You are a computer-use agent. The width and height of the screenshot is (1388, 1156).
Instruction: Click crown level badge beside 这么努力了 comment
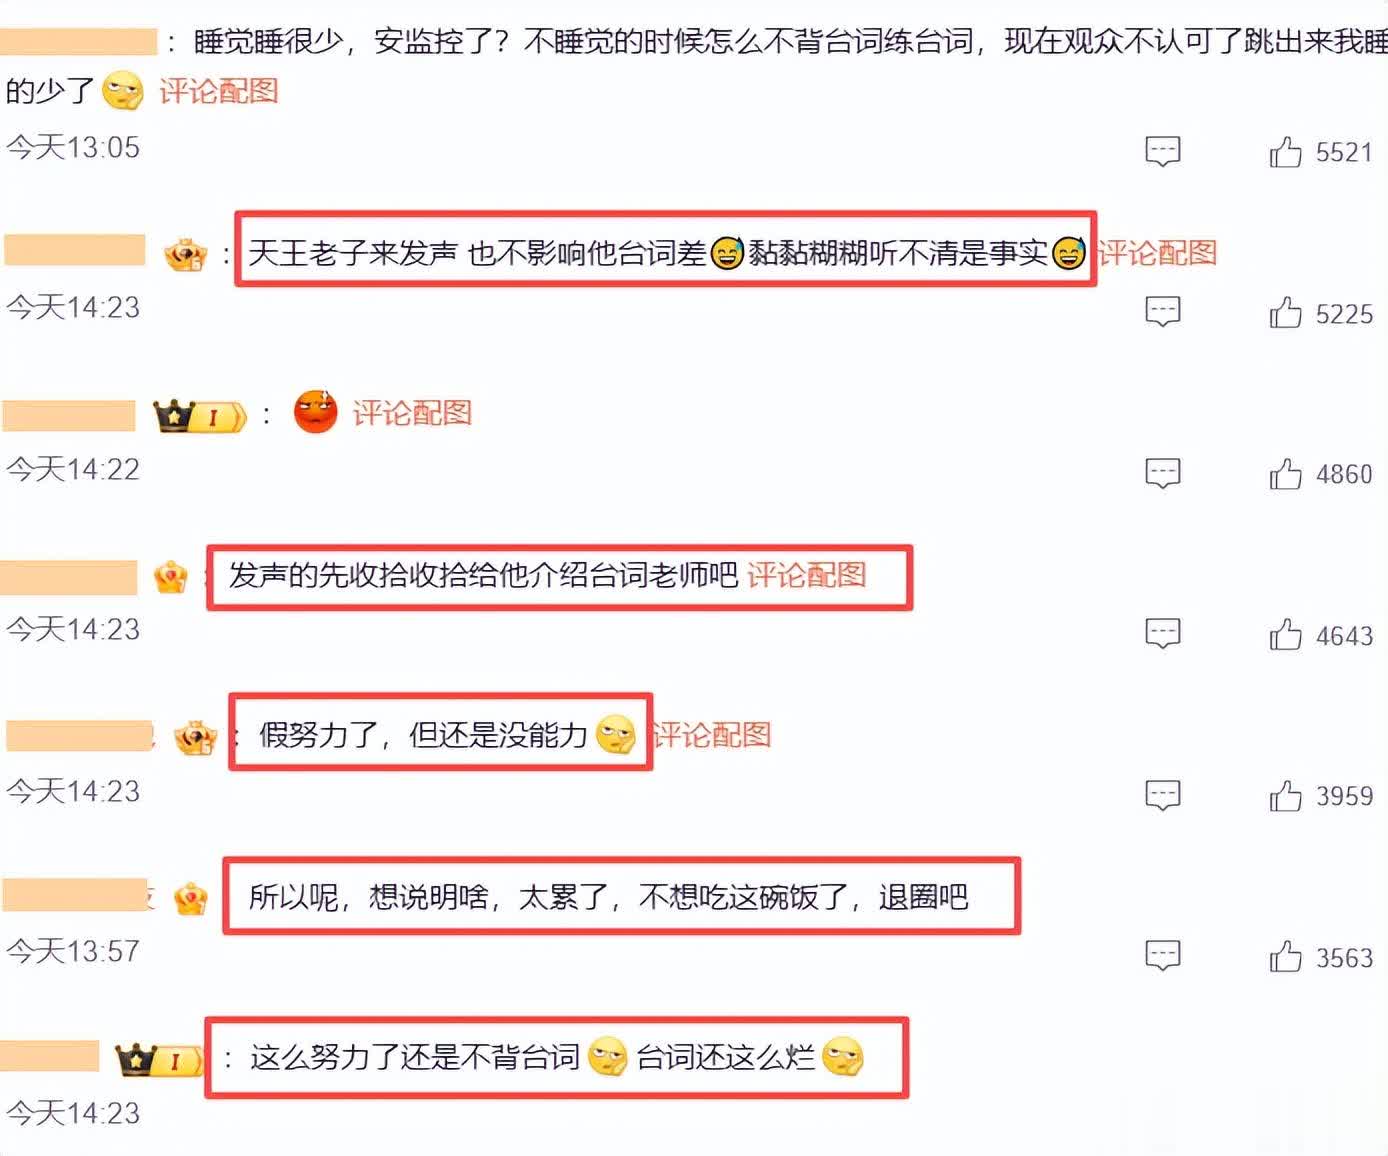coord(160,1060)
